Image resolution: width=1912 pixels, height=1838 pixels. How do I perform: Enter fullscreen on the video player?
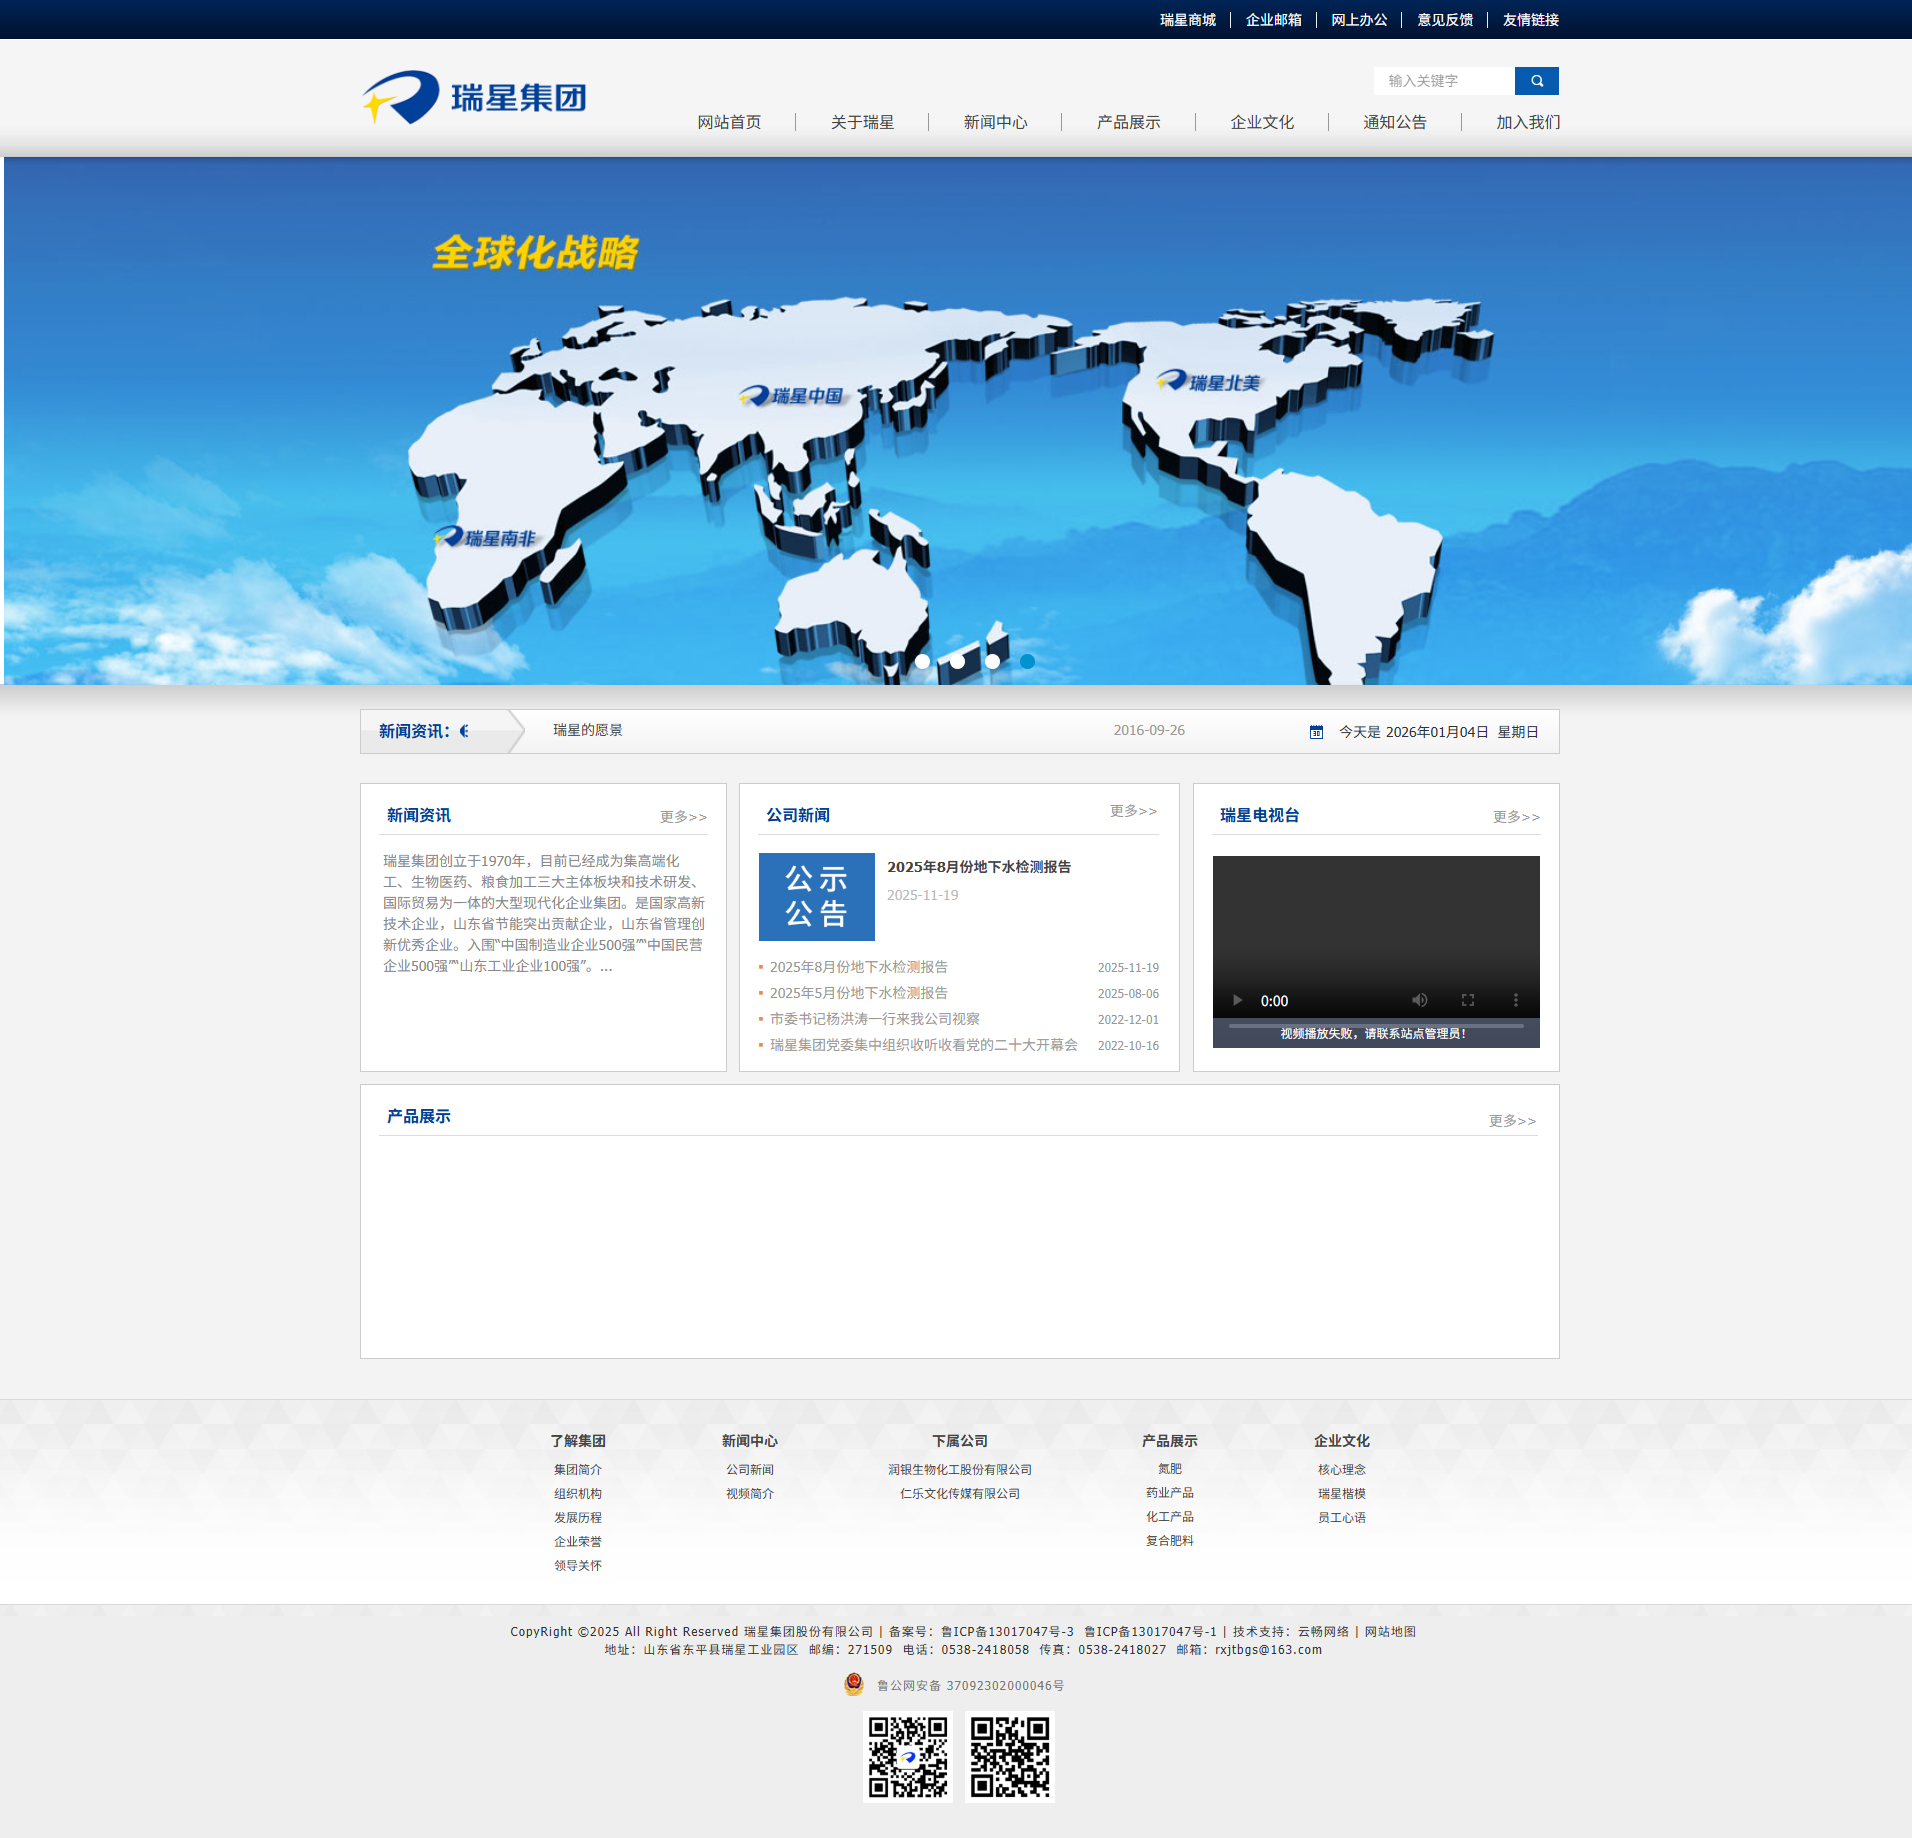click(1467, 1000)
